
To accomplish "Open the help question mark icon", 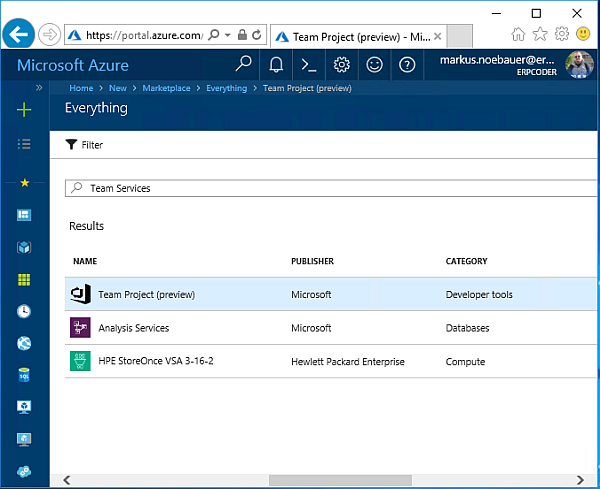I will point(406,65).
